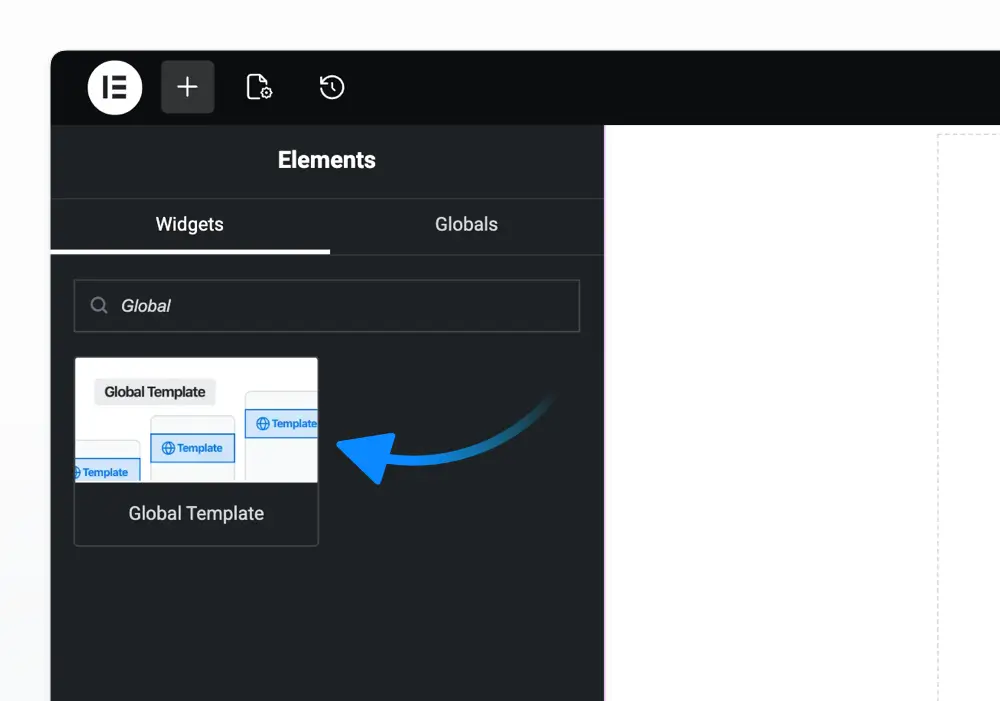Open the Elementor logo menu
Screen dimensions: 1000x701
pos(115,87)
